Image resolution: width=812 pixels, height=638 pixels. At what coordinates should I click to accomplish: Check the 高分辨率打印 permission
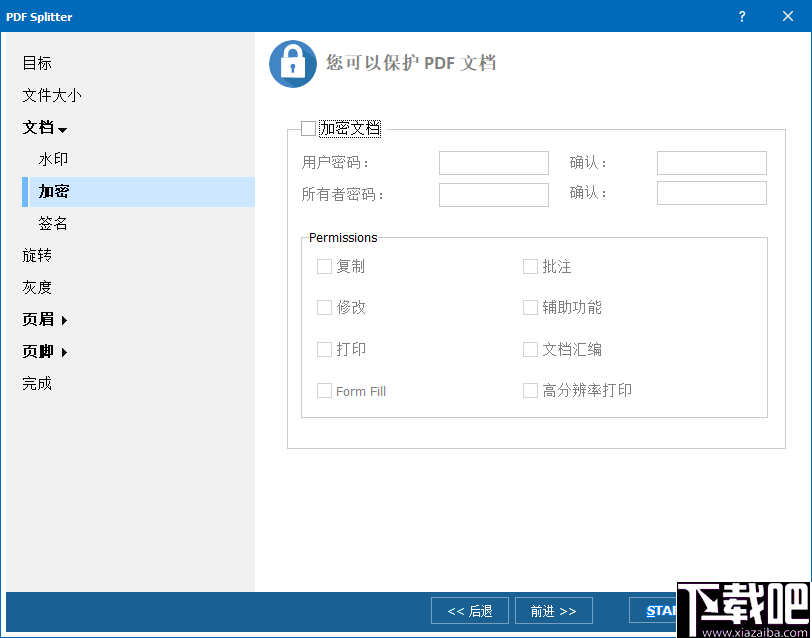[530, 390]
